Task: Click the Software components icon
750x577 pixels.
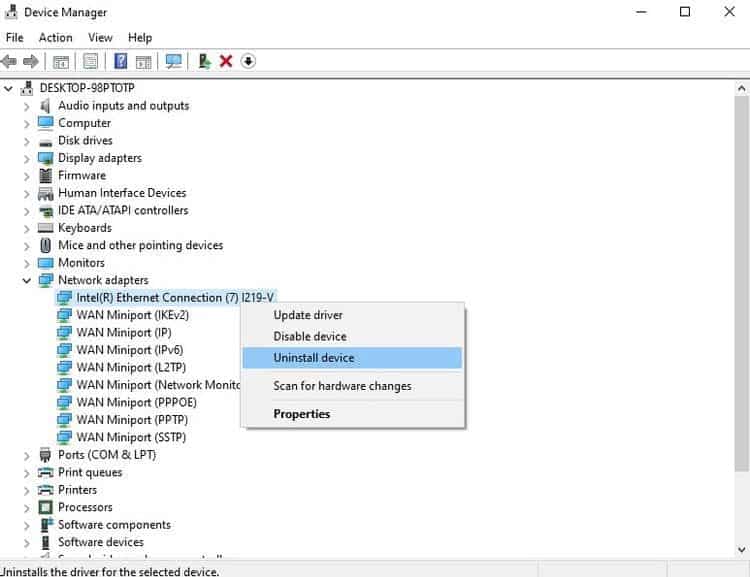Action: tap(46, 525)
